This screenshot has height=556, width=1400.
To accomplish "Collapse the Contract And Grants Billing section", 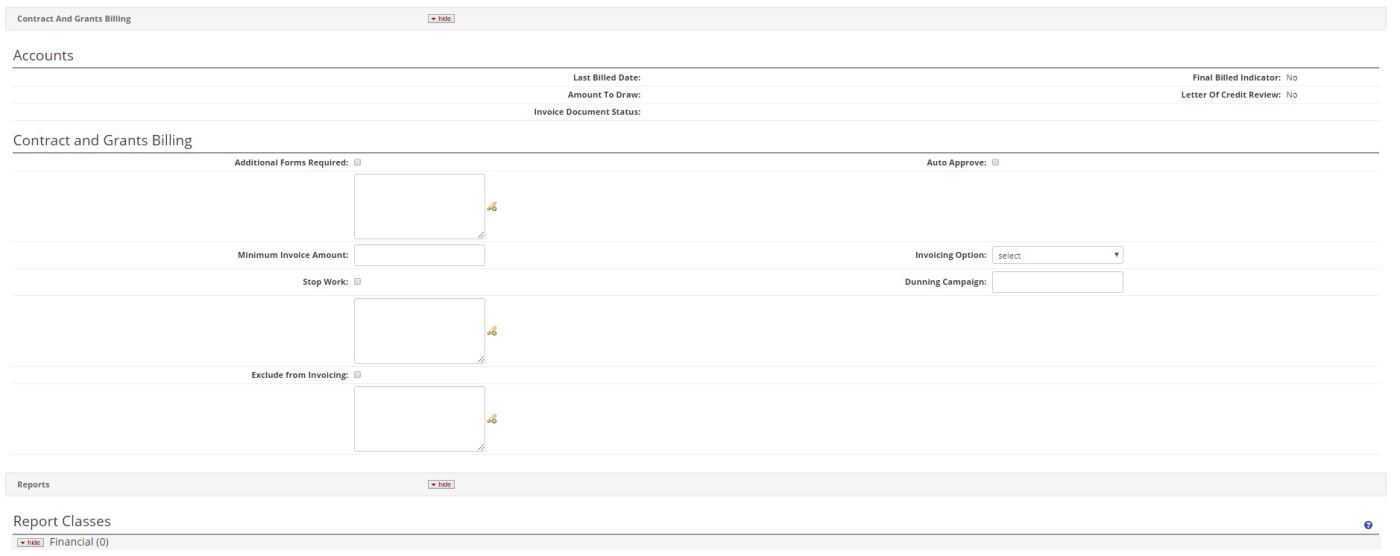I will click(x=441, y=18).
